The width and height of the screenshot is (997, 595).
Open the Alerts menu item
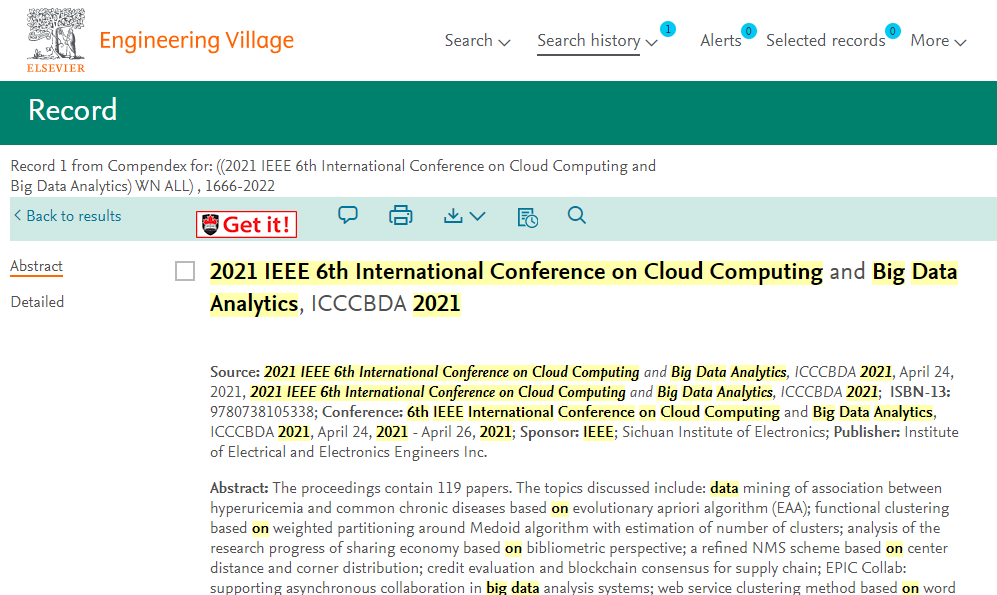720,41
